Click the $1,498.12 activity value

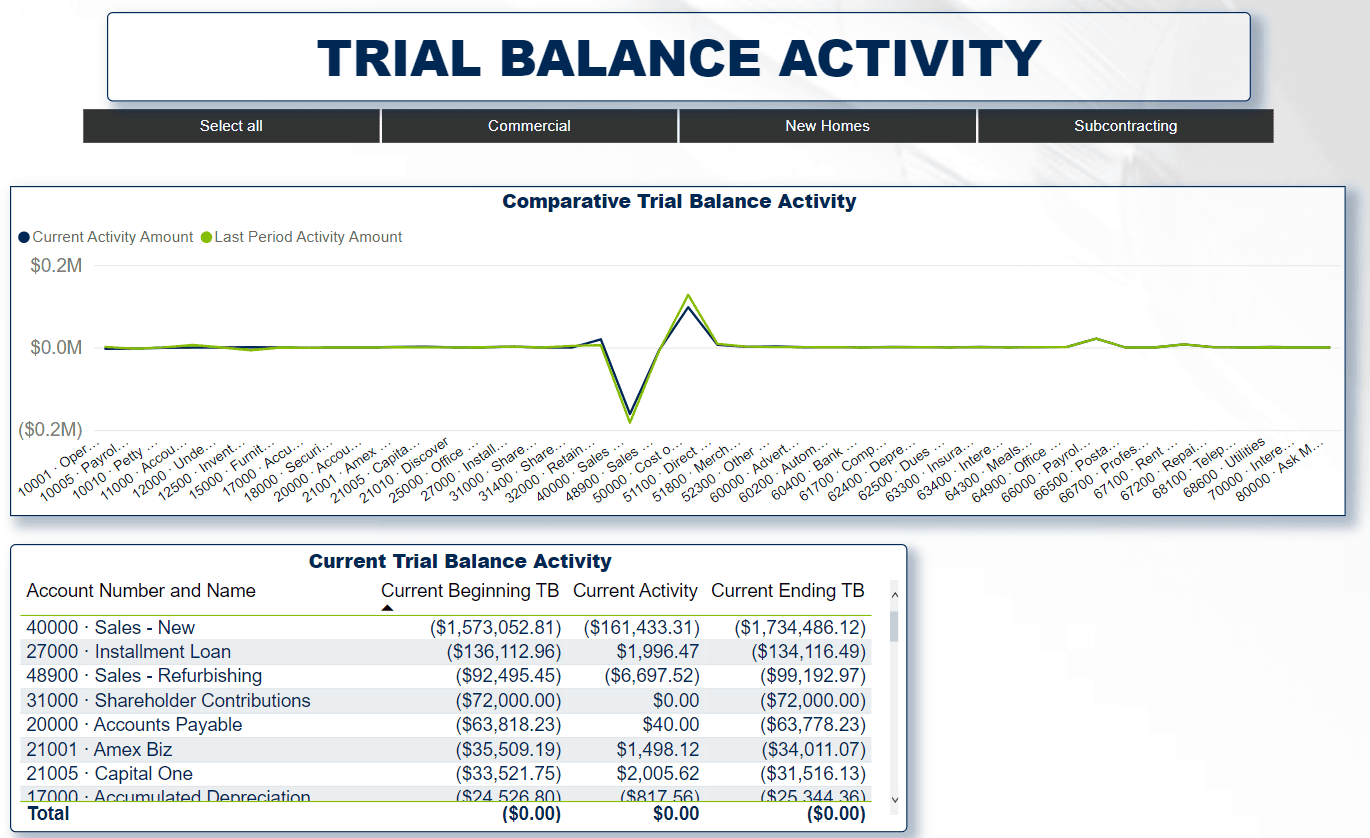658,750
